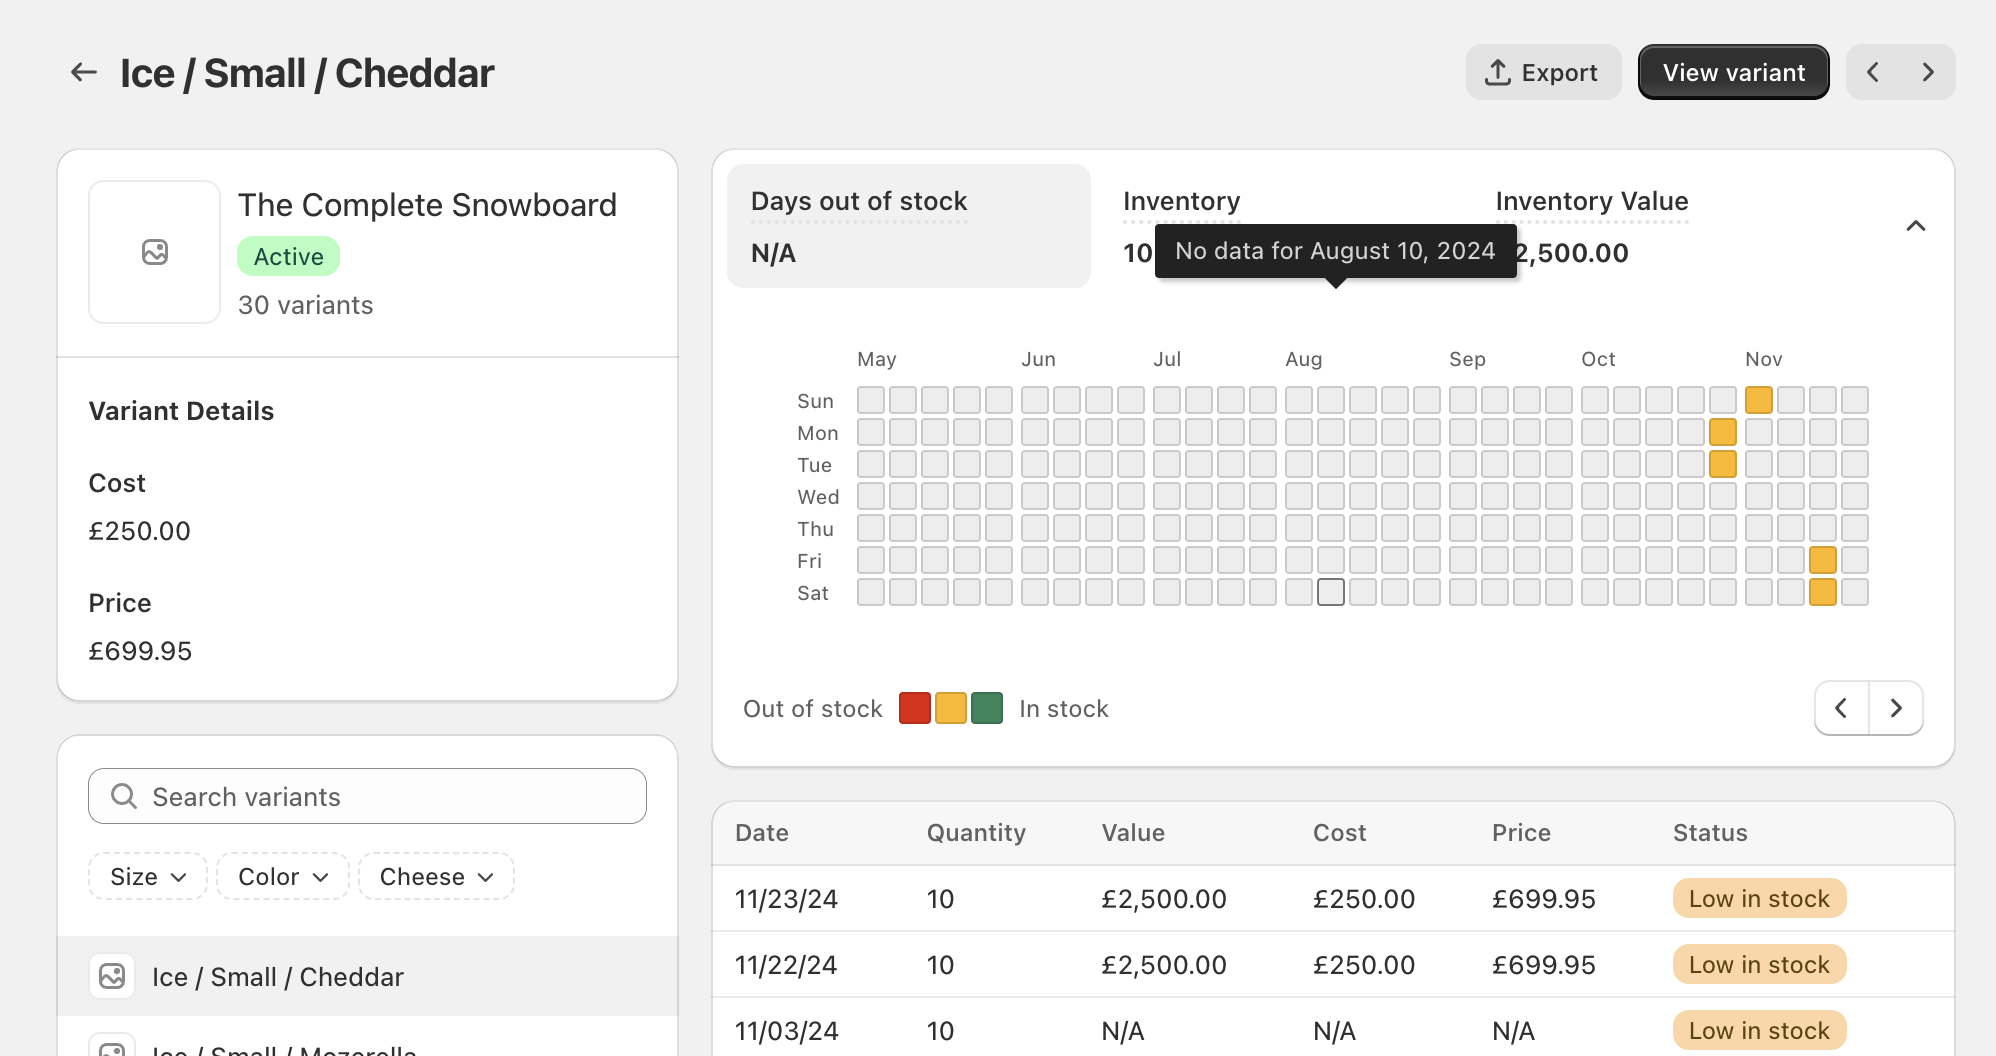The height and width of the screenshot is (1056, 1996).
Task: Click the Export button
Action: pos(1543,71)
